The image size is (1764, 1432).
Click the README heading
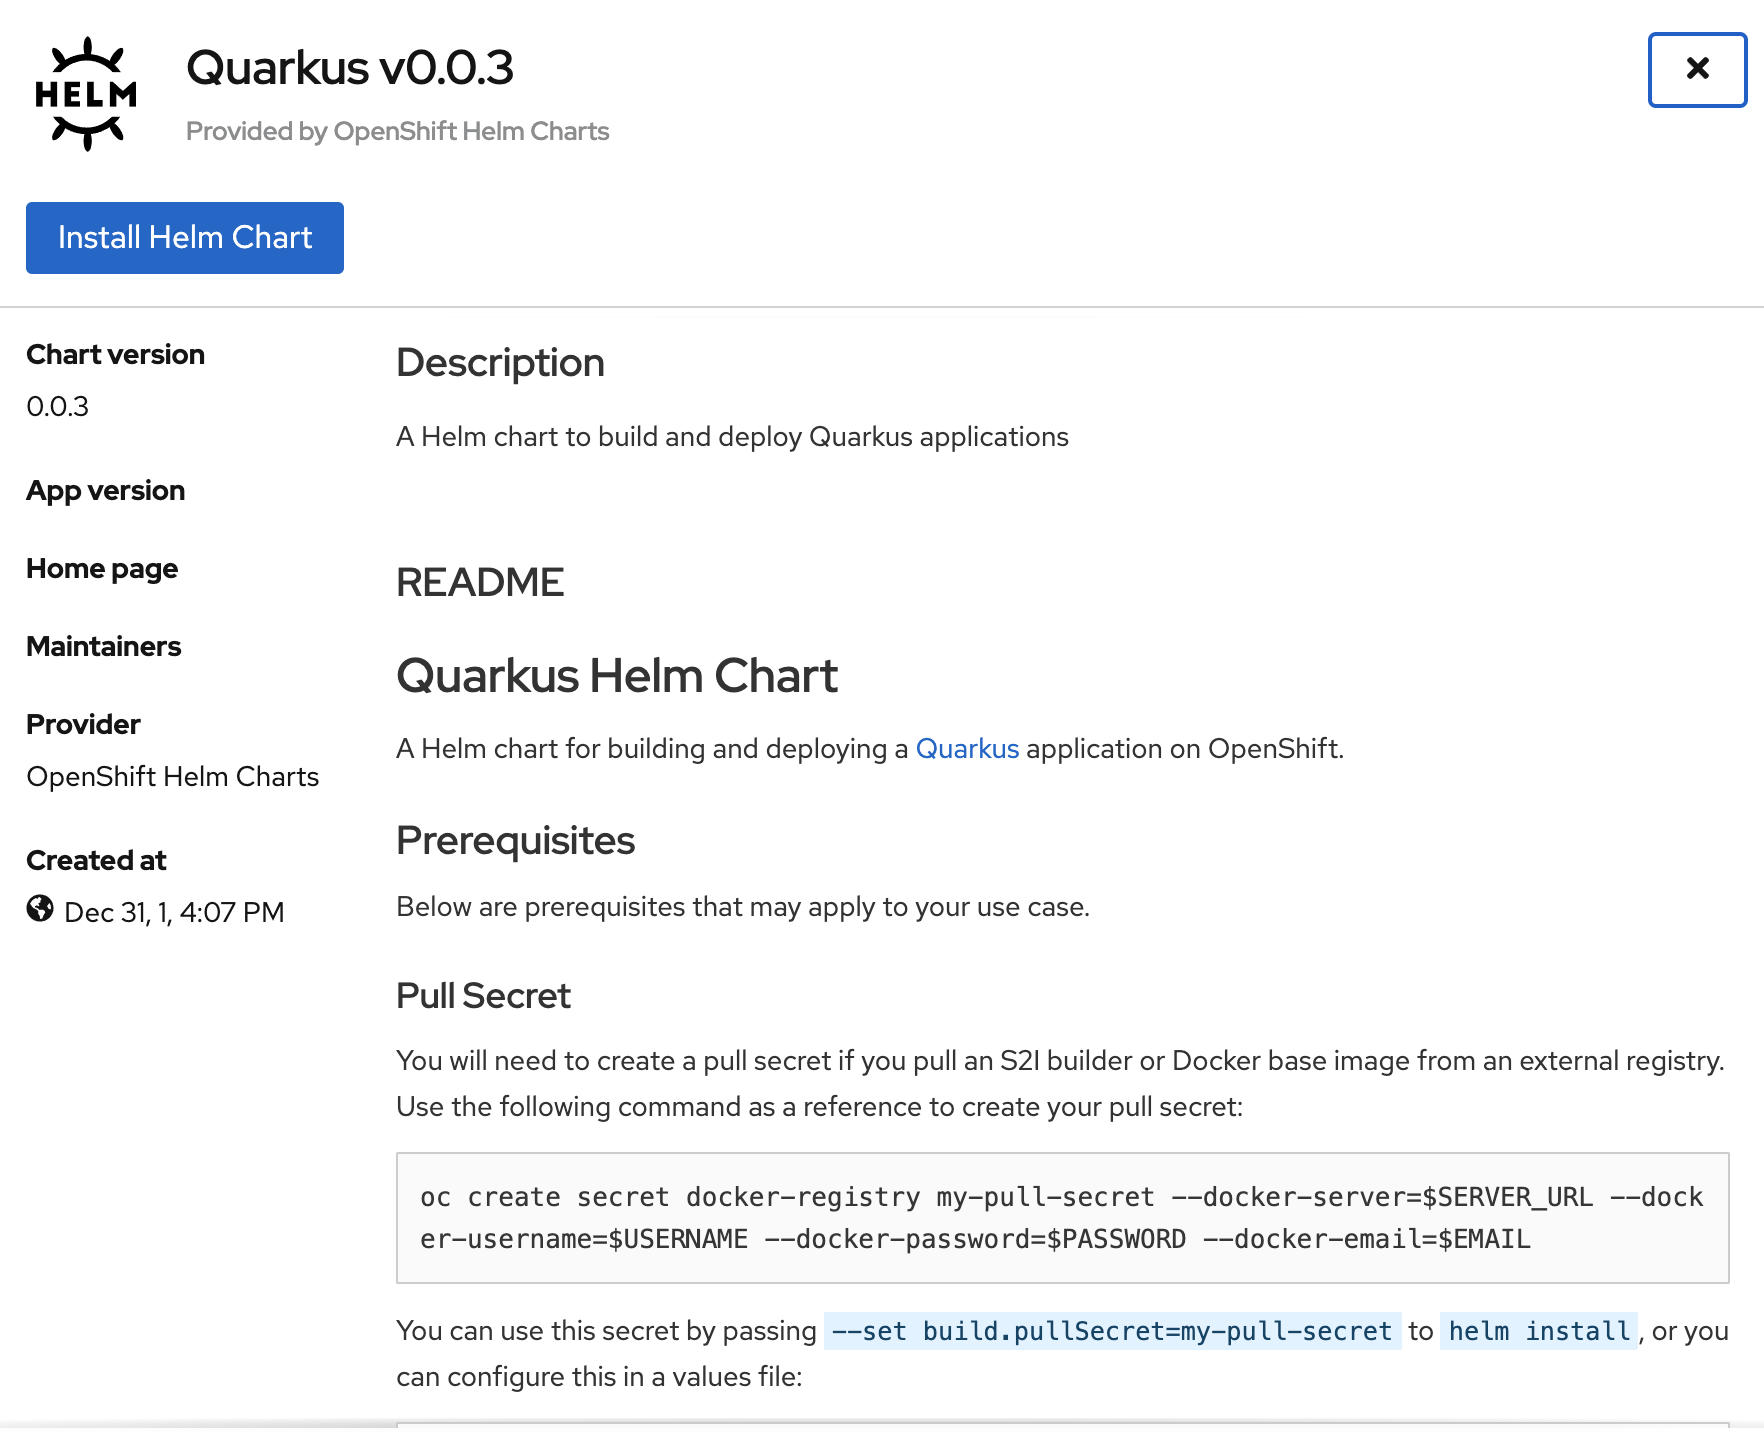480,581
